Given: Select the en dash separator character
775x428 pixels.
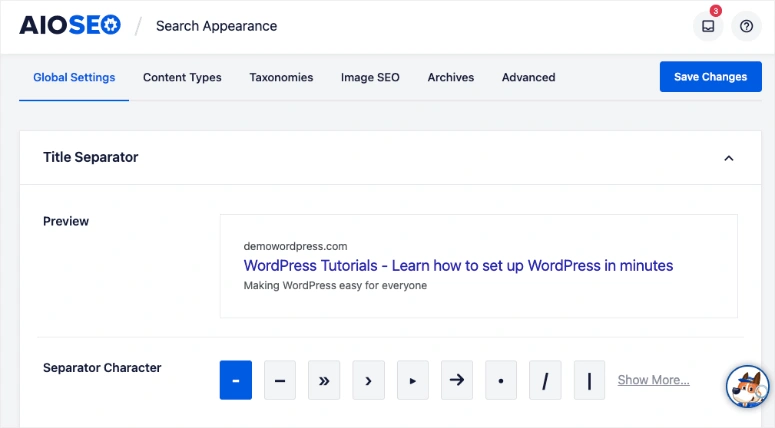Looking at the screenshot, I should [280, 380].
